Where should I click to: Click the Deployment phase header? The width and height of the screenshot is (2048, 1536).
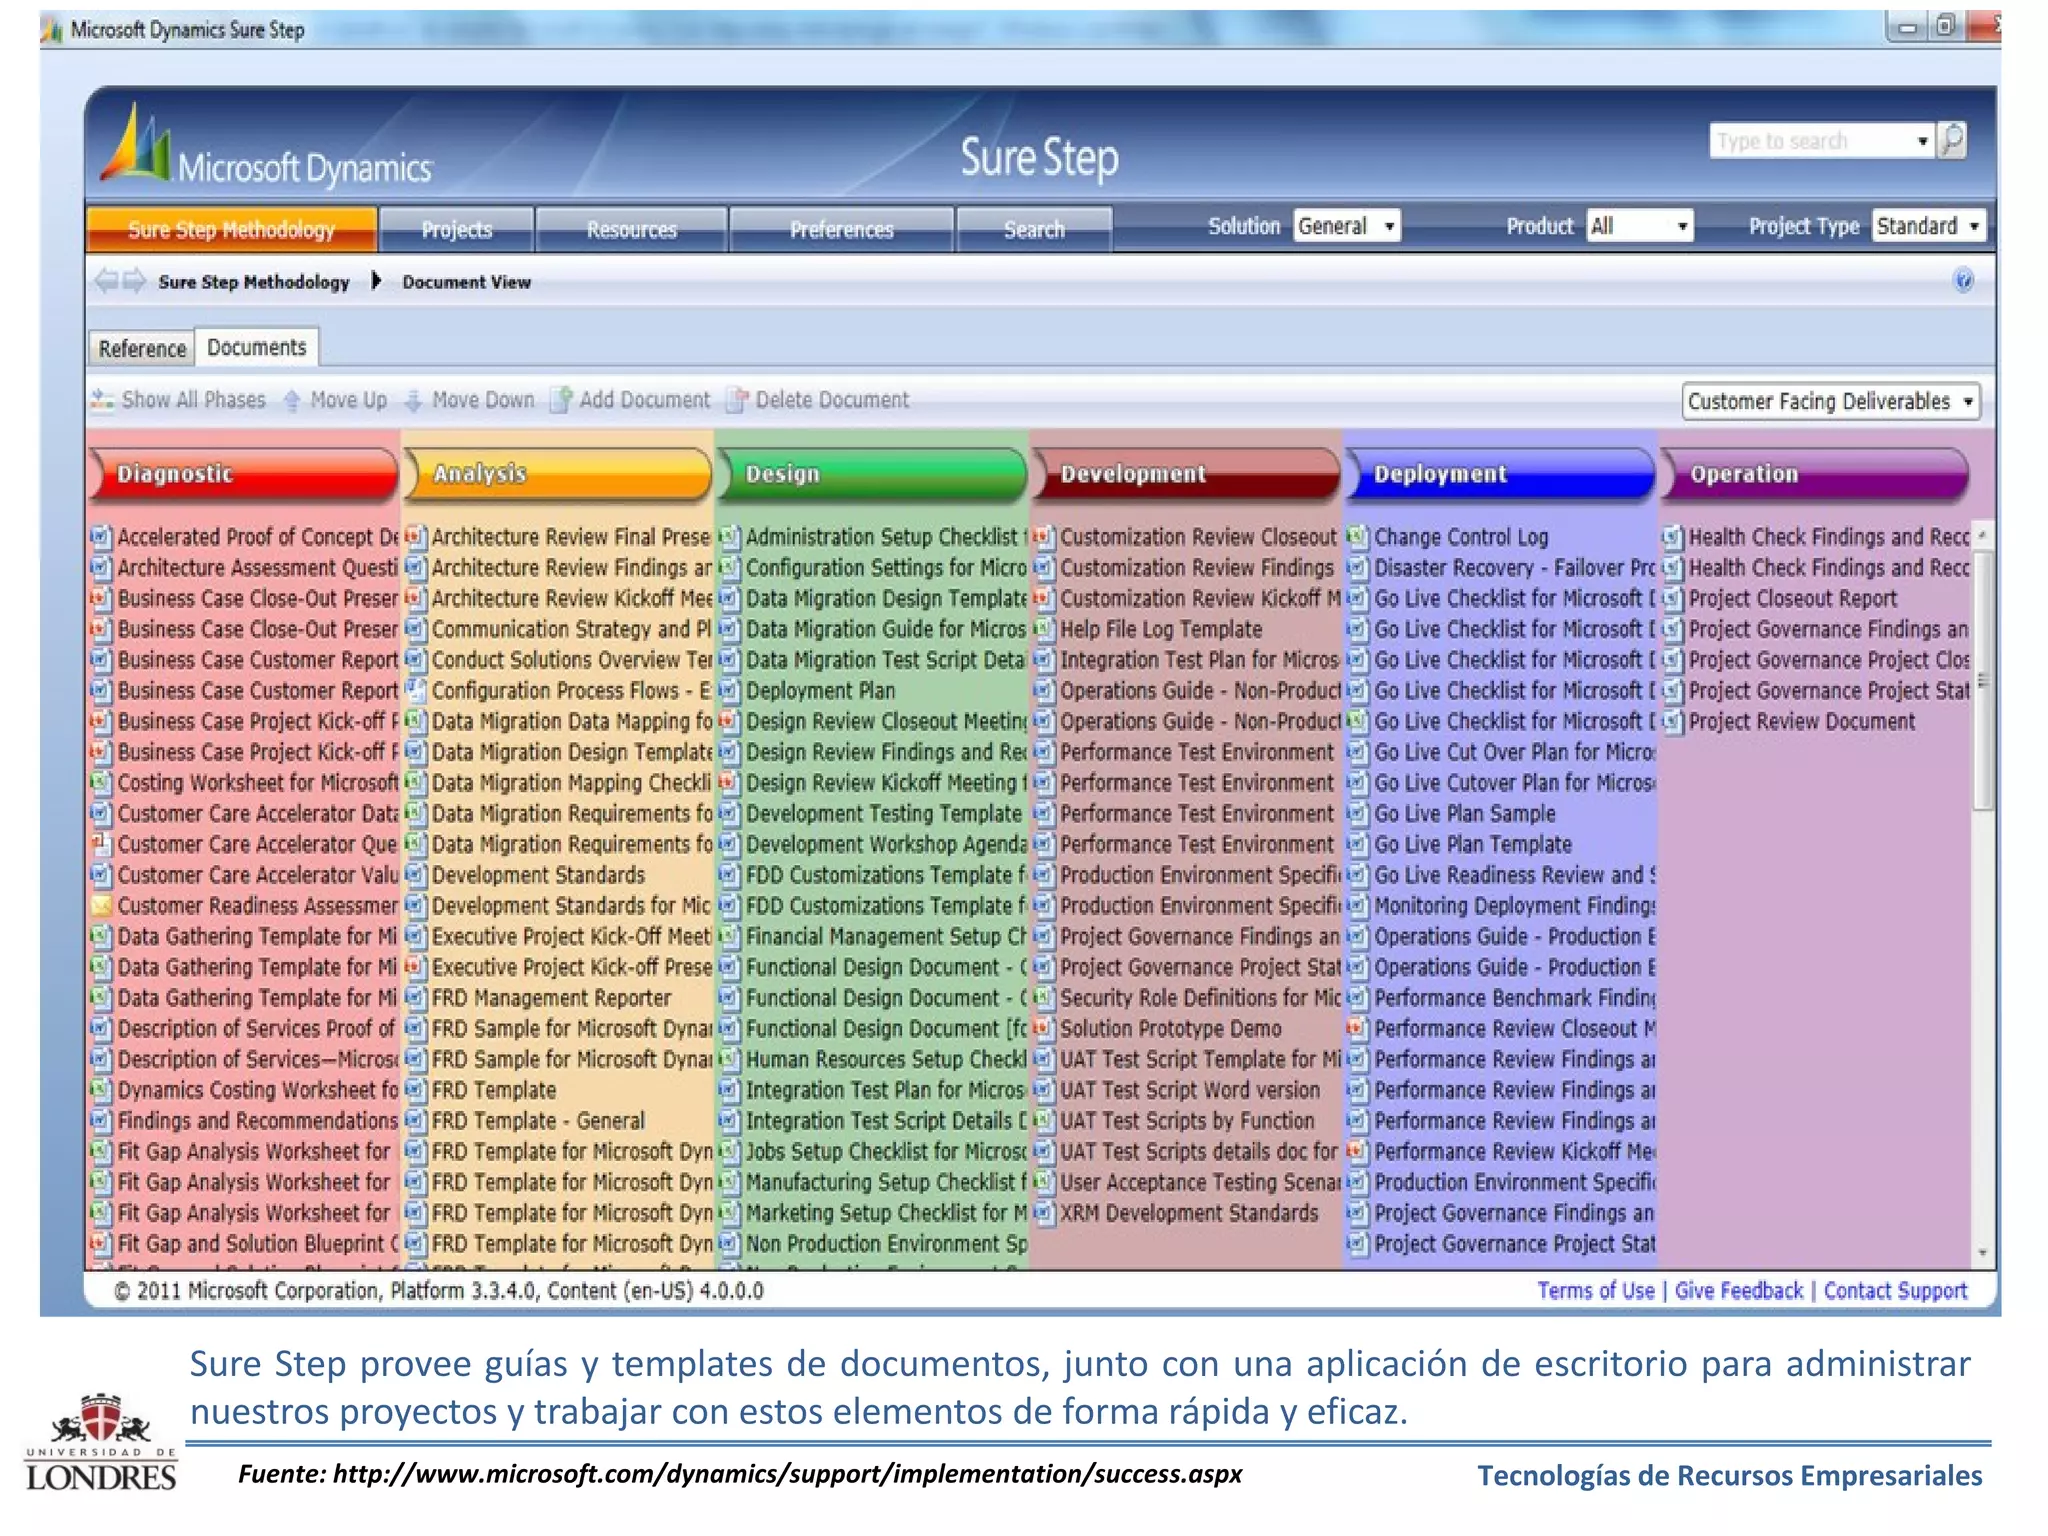click(1501, 474)
